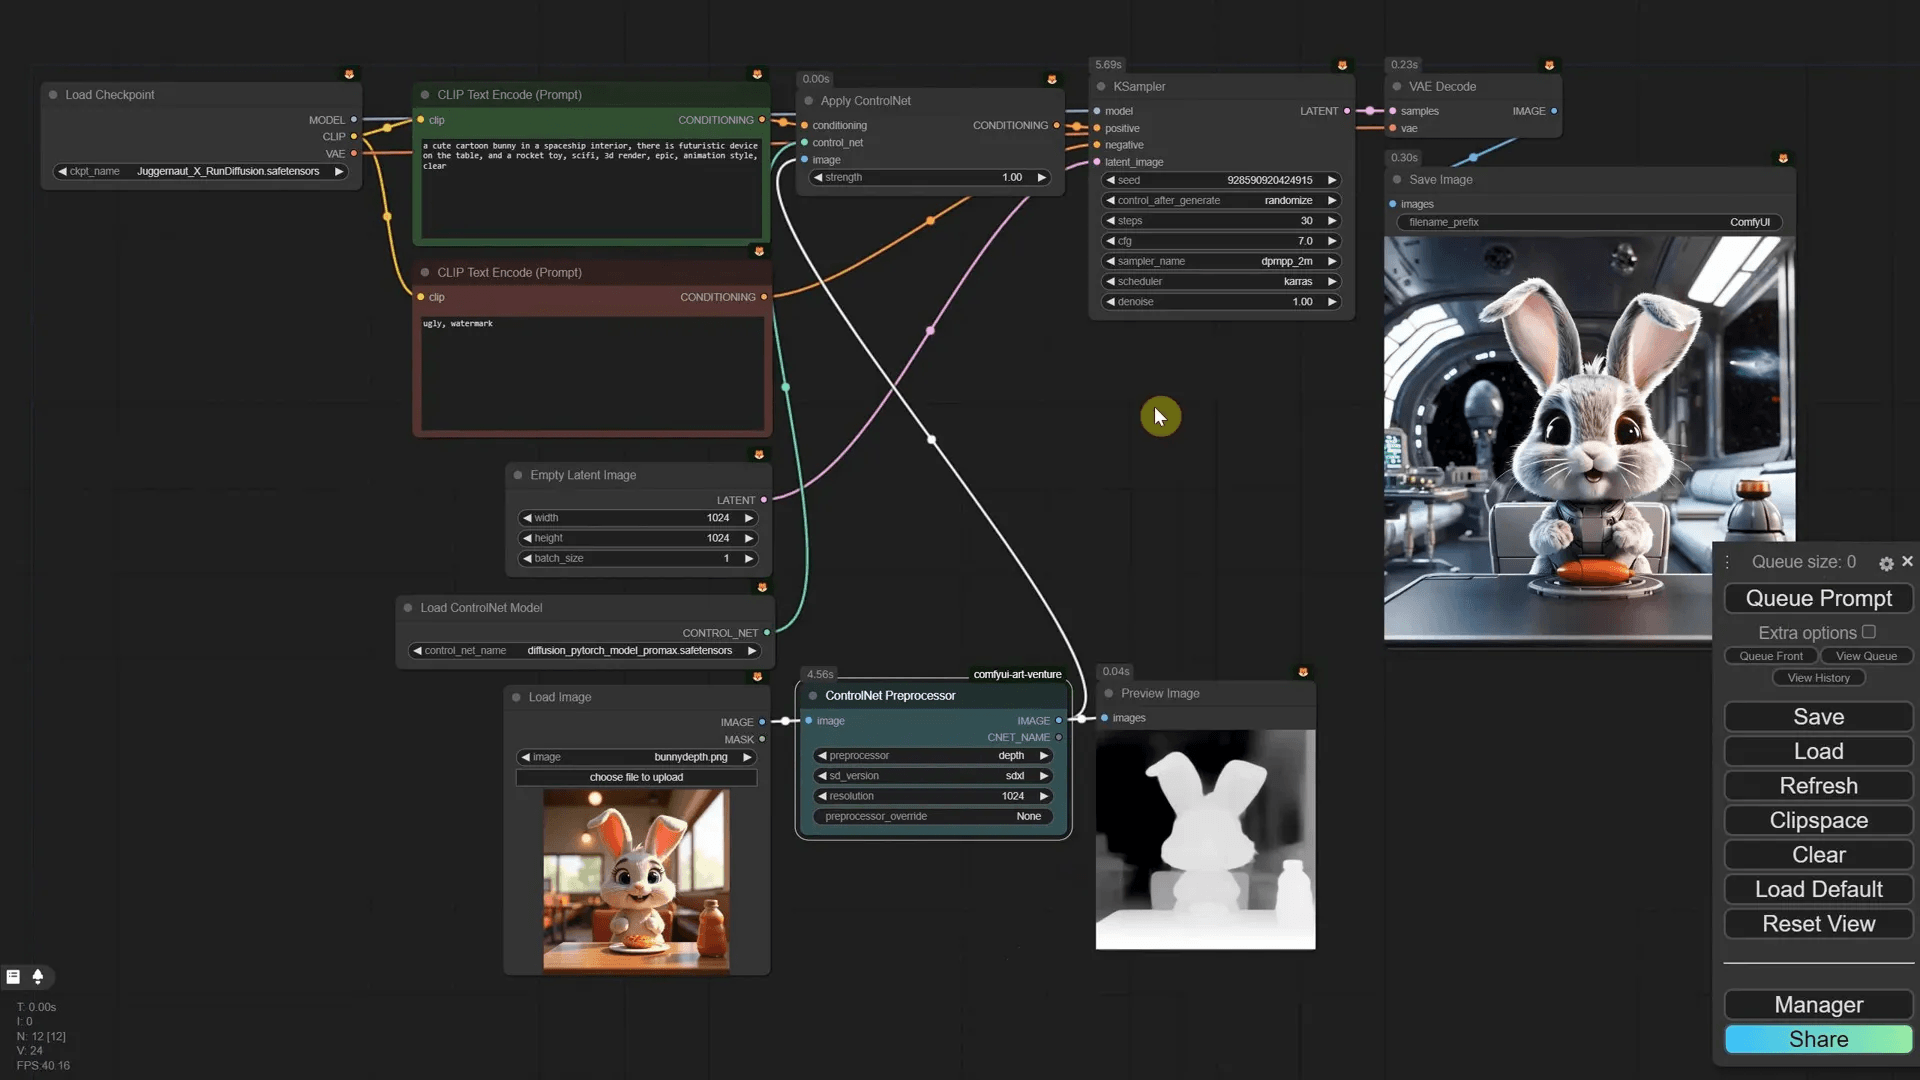Click the orange badge icon on Load Checkpoint node
Image resolution: width=1920 pixels, height=1080 pixels.
tap(348, 73)
